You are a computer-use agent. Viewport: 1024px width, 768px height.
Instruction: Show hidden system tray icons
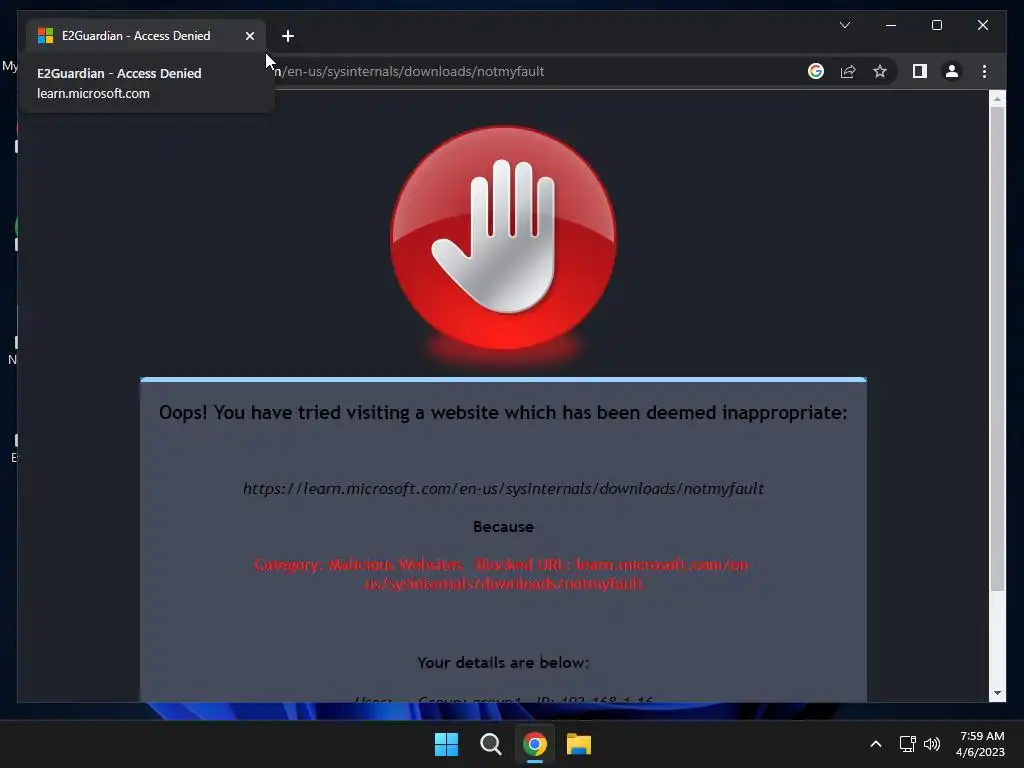click(876, 744)
